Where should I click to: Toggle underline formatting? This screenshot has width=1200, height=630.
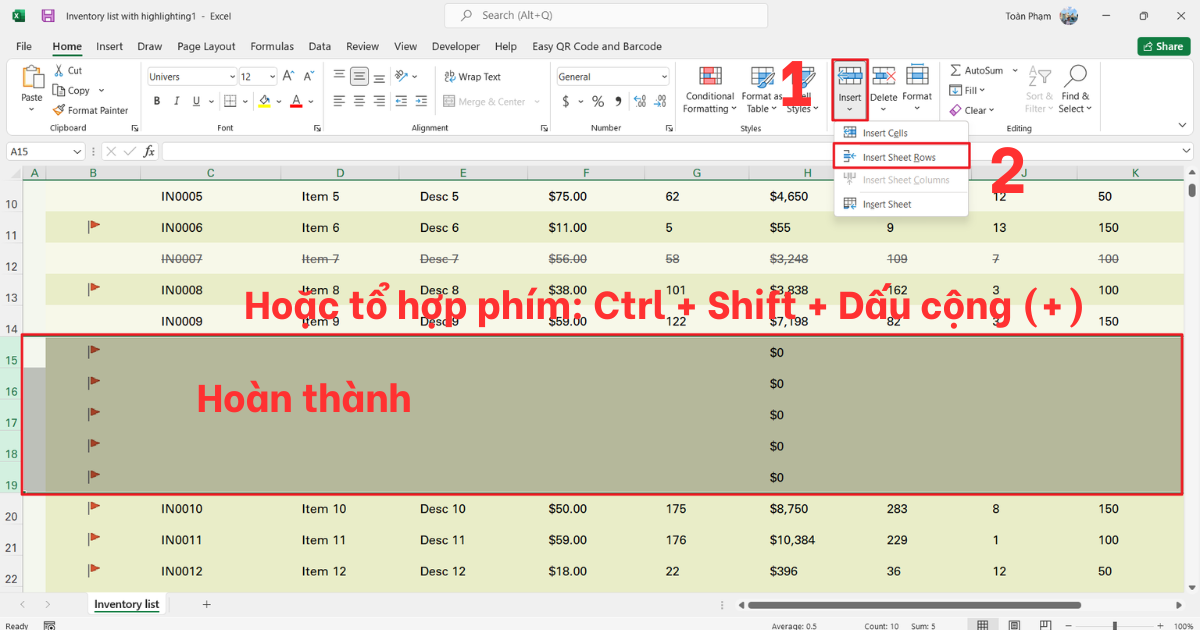click(195, 101)
